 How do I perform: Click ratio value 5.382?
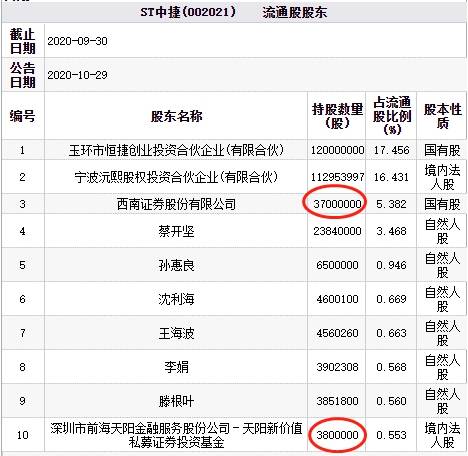click(x=391, y=204)
